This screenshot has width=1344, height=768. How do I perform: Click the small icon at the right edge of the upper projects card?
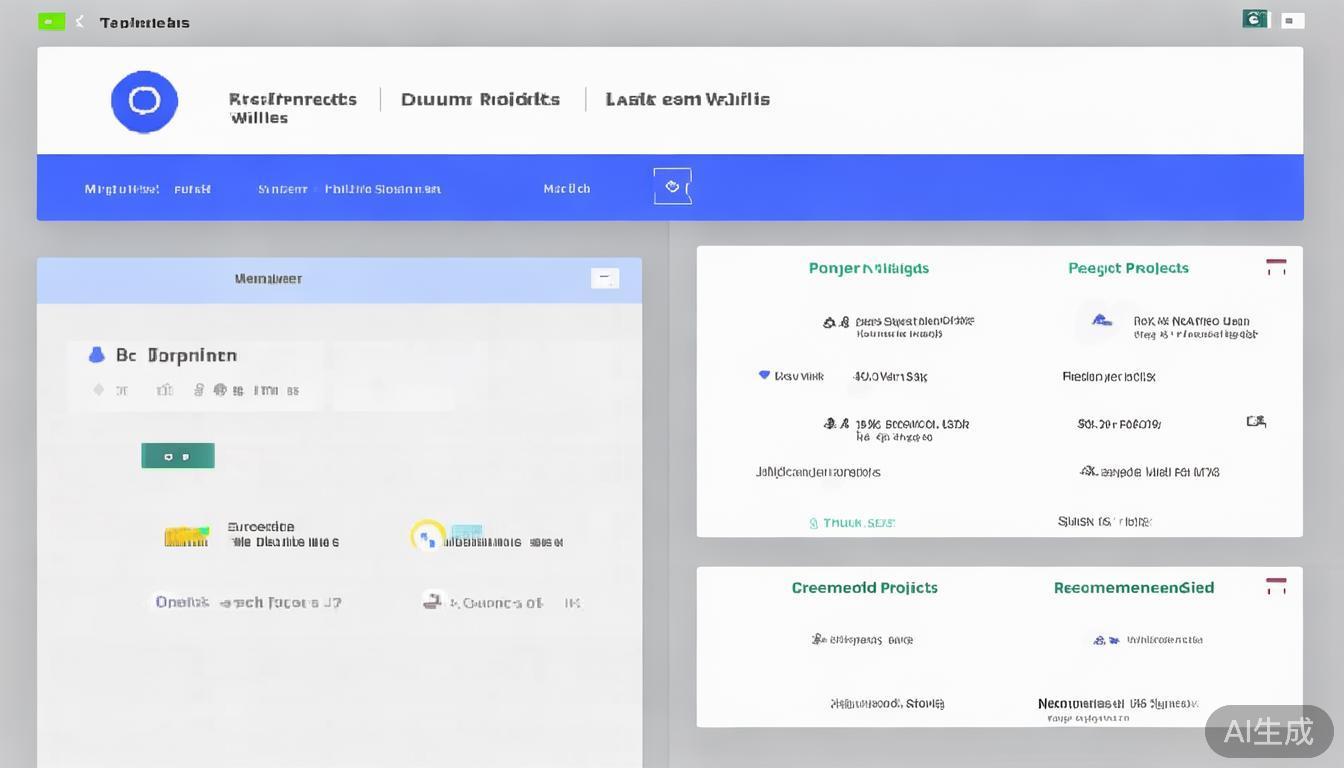pyautogui.click(x=1256, y=422)
